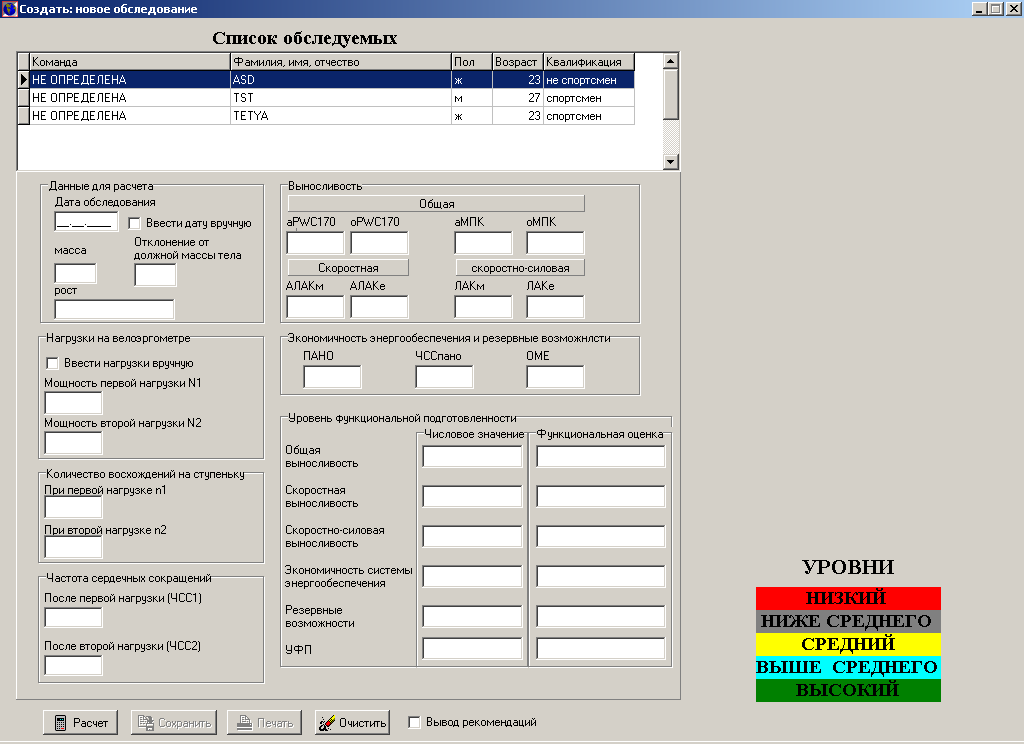This screenshot has width=1024, height=744.
Task: Click the рост input field
Action: pos(114,309)
